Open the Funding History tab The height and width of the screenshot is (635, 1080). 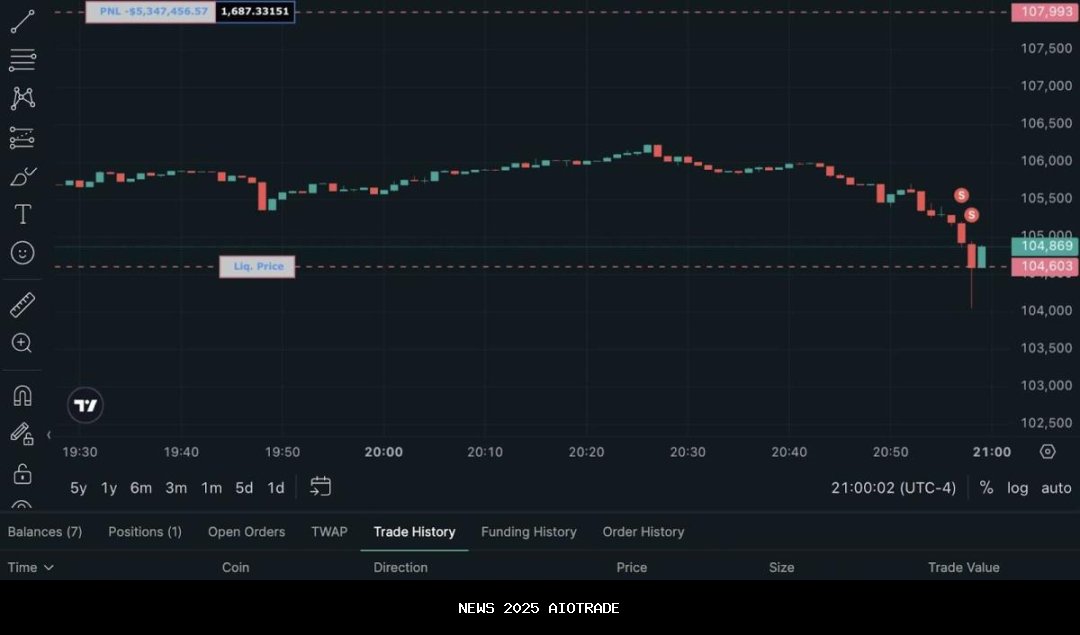528,532
